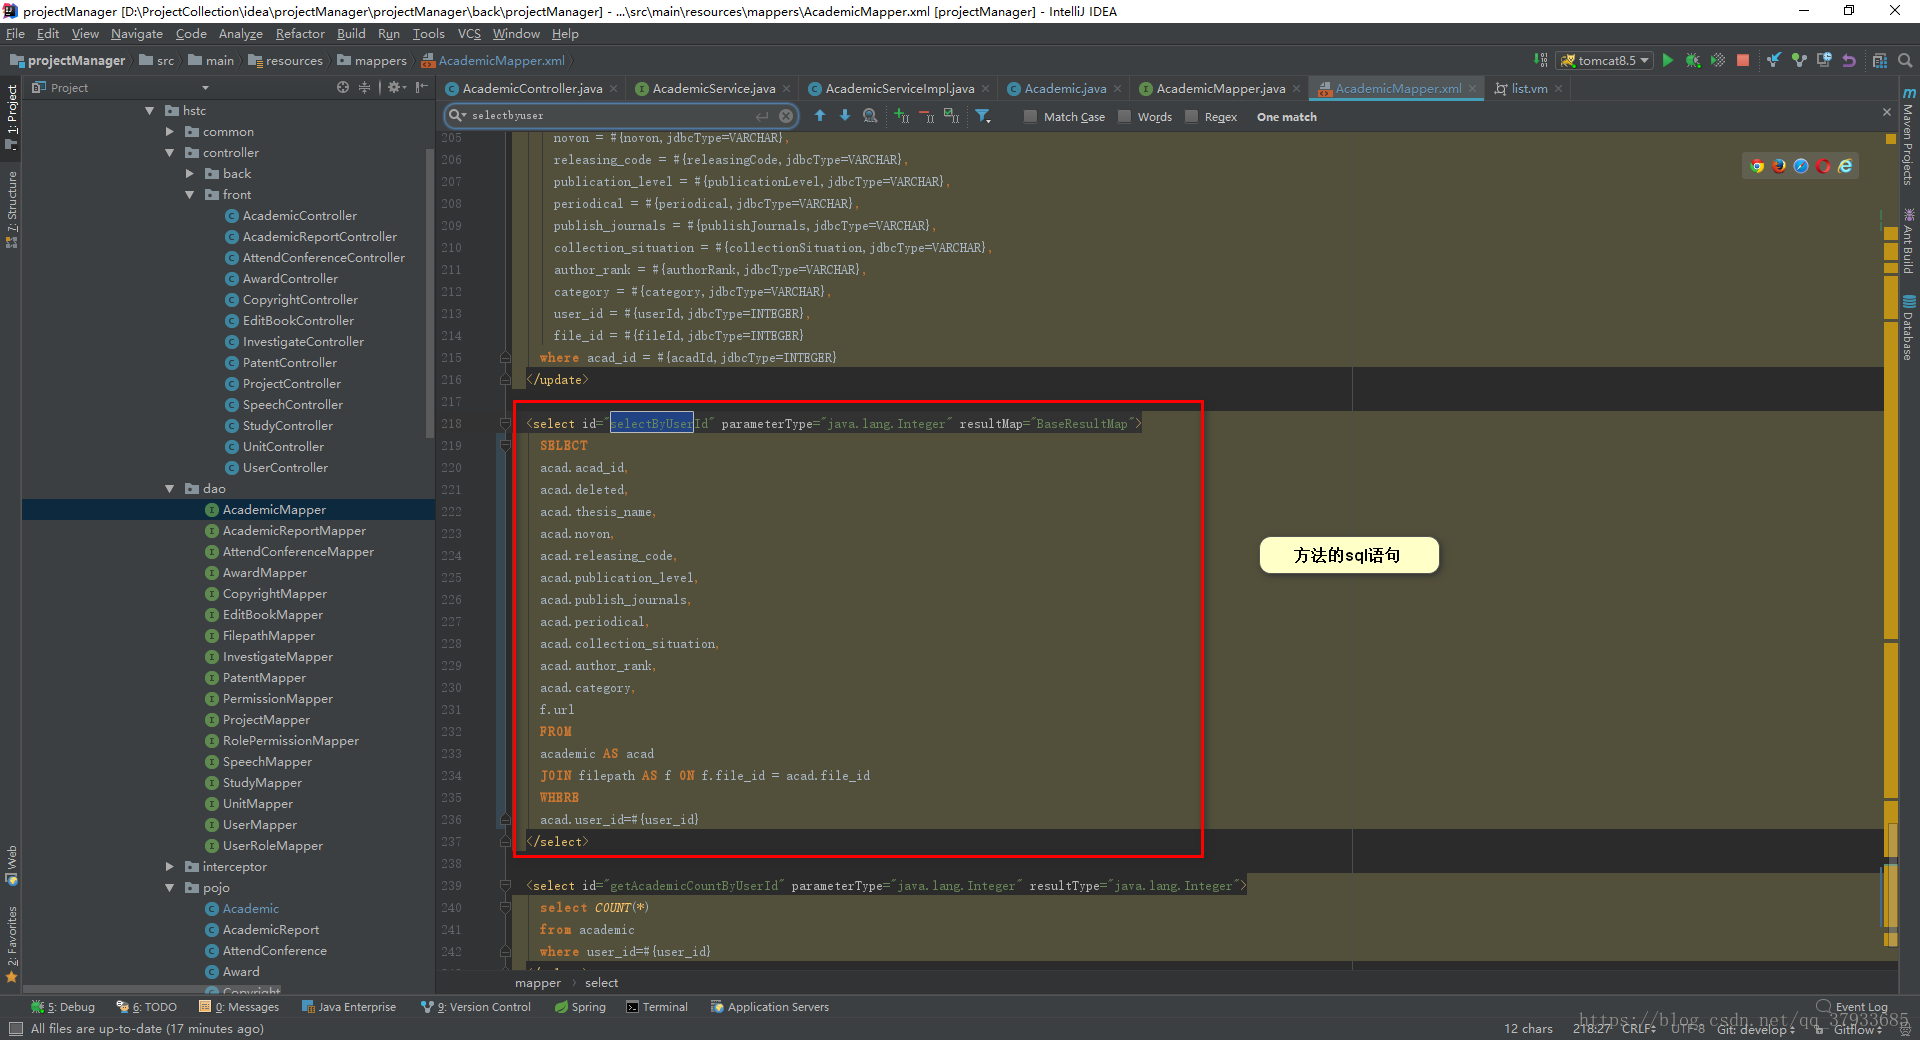Click the make project build icon
1920x1040 pixels.
pos(1541,60)
